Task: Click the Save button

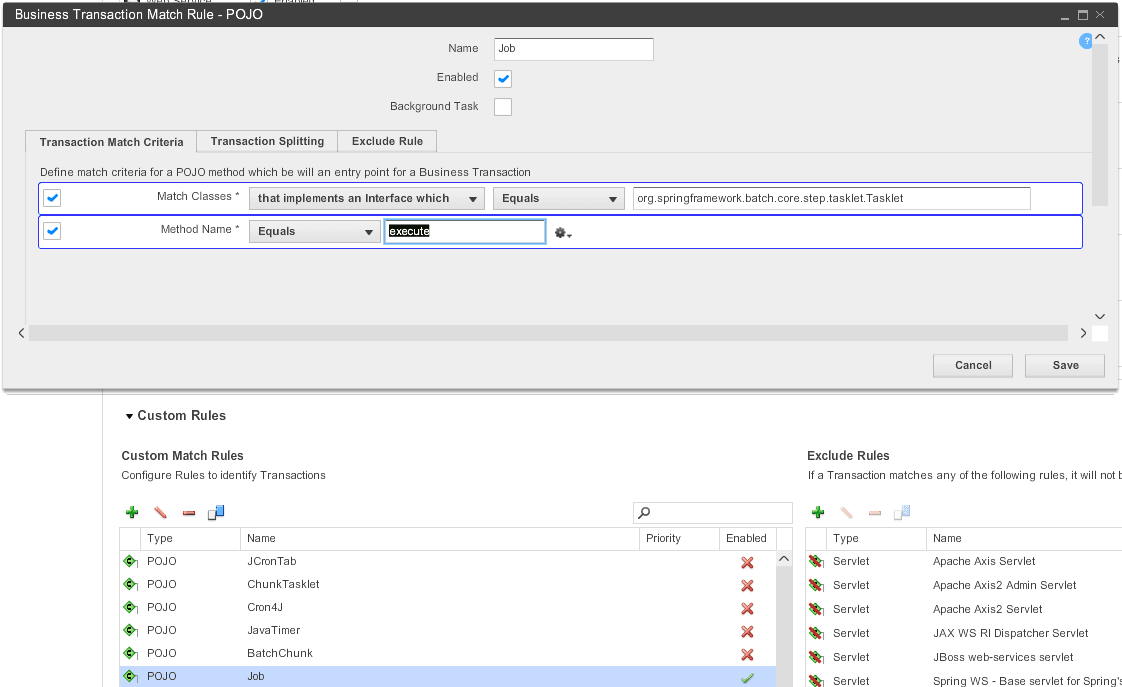Action: (1065, 366)
